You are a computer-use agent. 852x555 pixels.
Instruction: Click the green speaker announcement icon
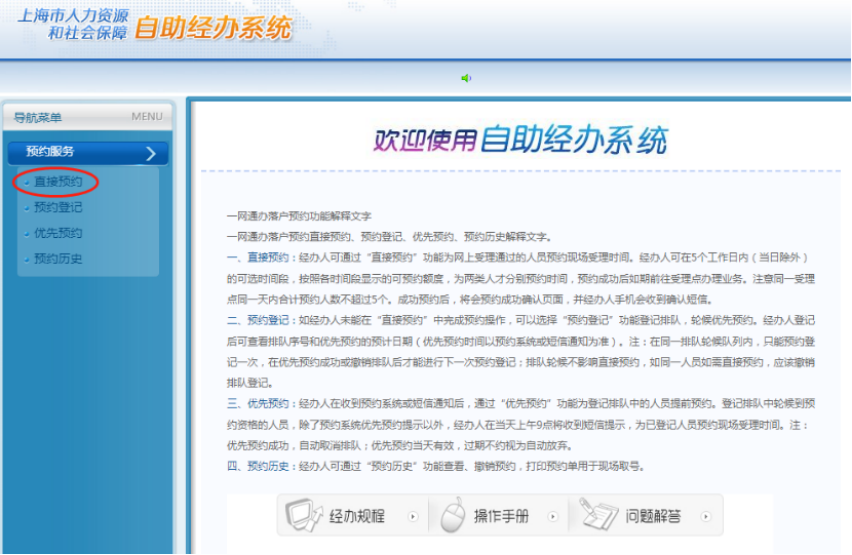466,78
